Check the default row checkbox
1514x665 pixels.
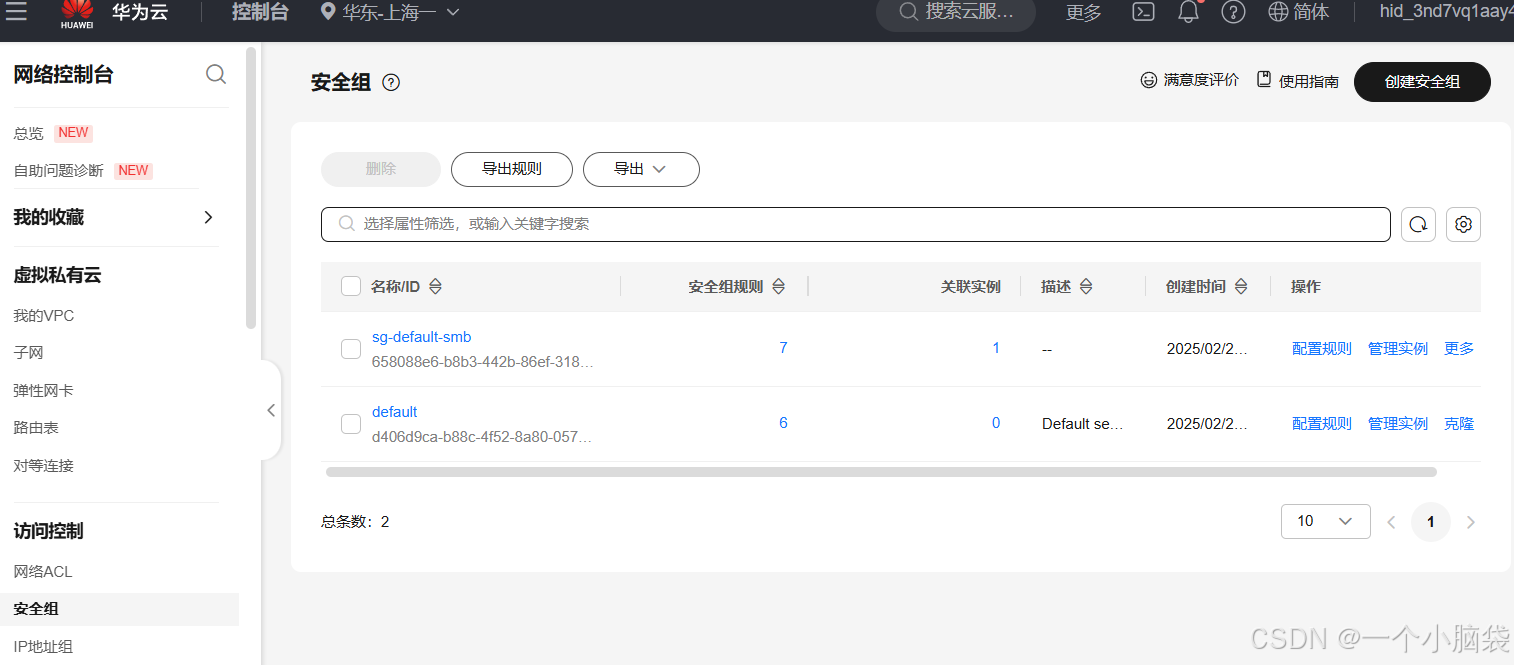click(x=351, y=424)
